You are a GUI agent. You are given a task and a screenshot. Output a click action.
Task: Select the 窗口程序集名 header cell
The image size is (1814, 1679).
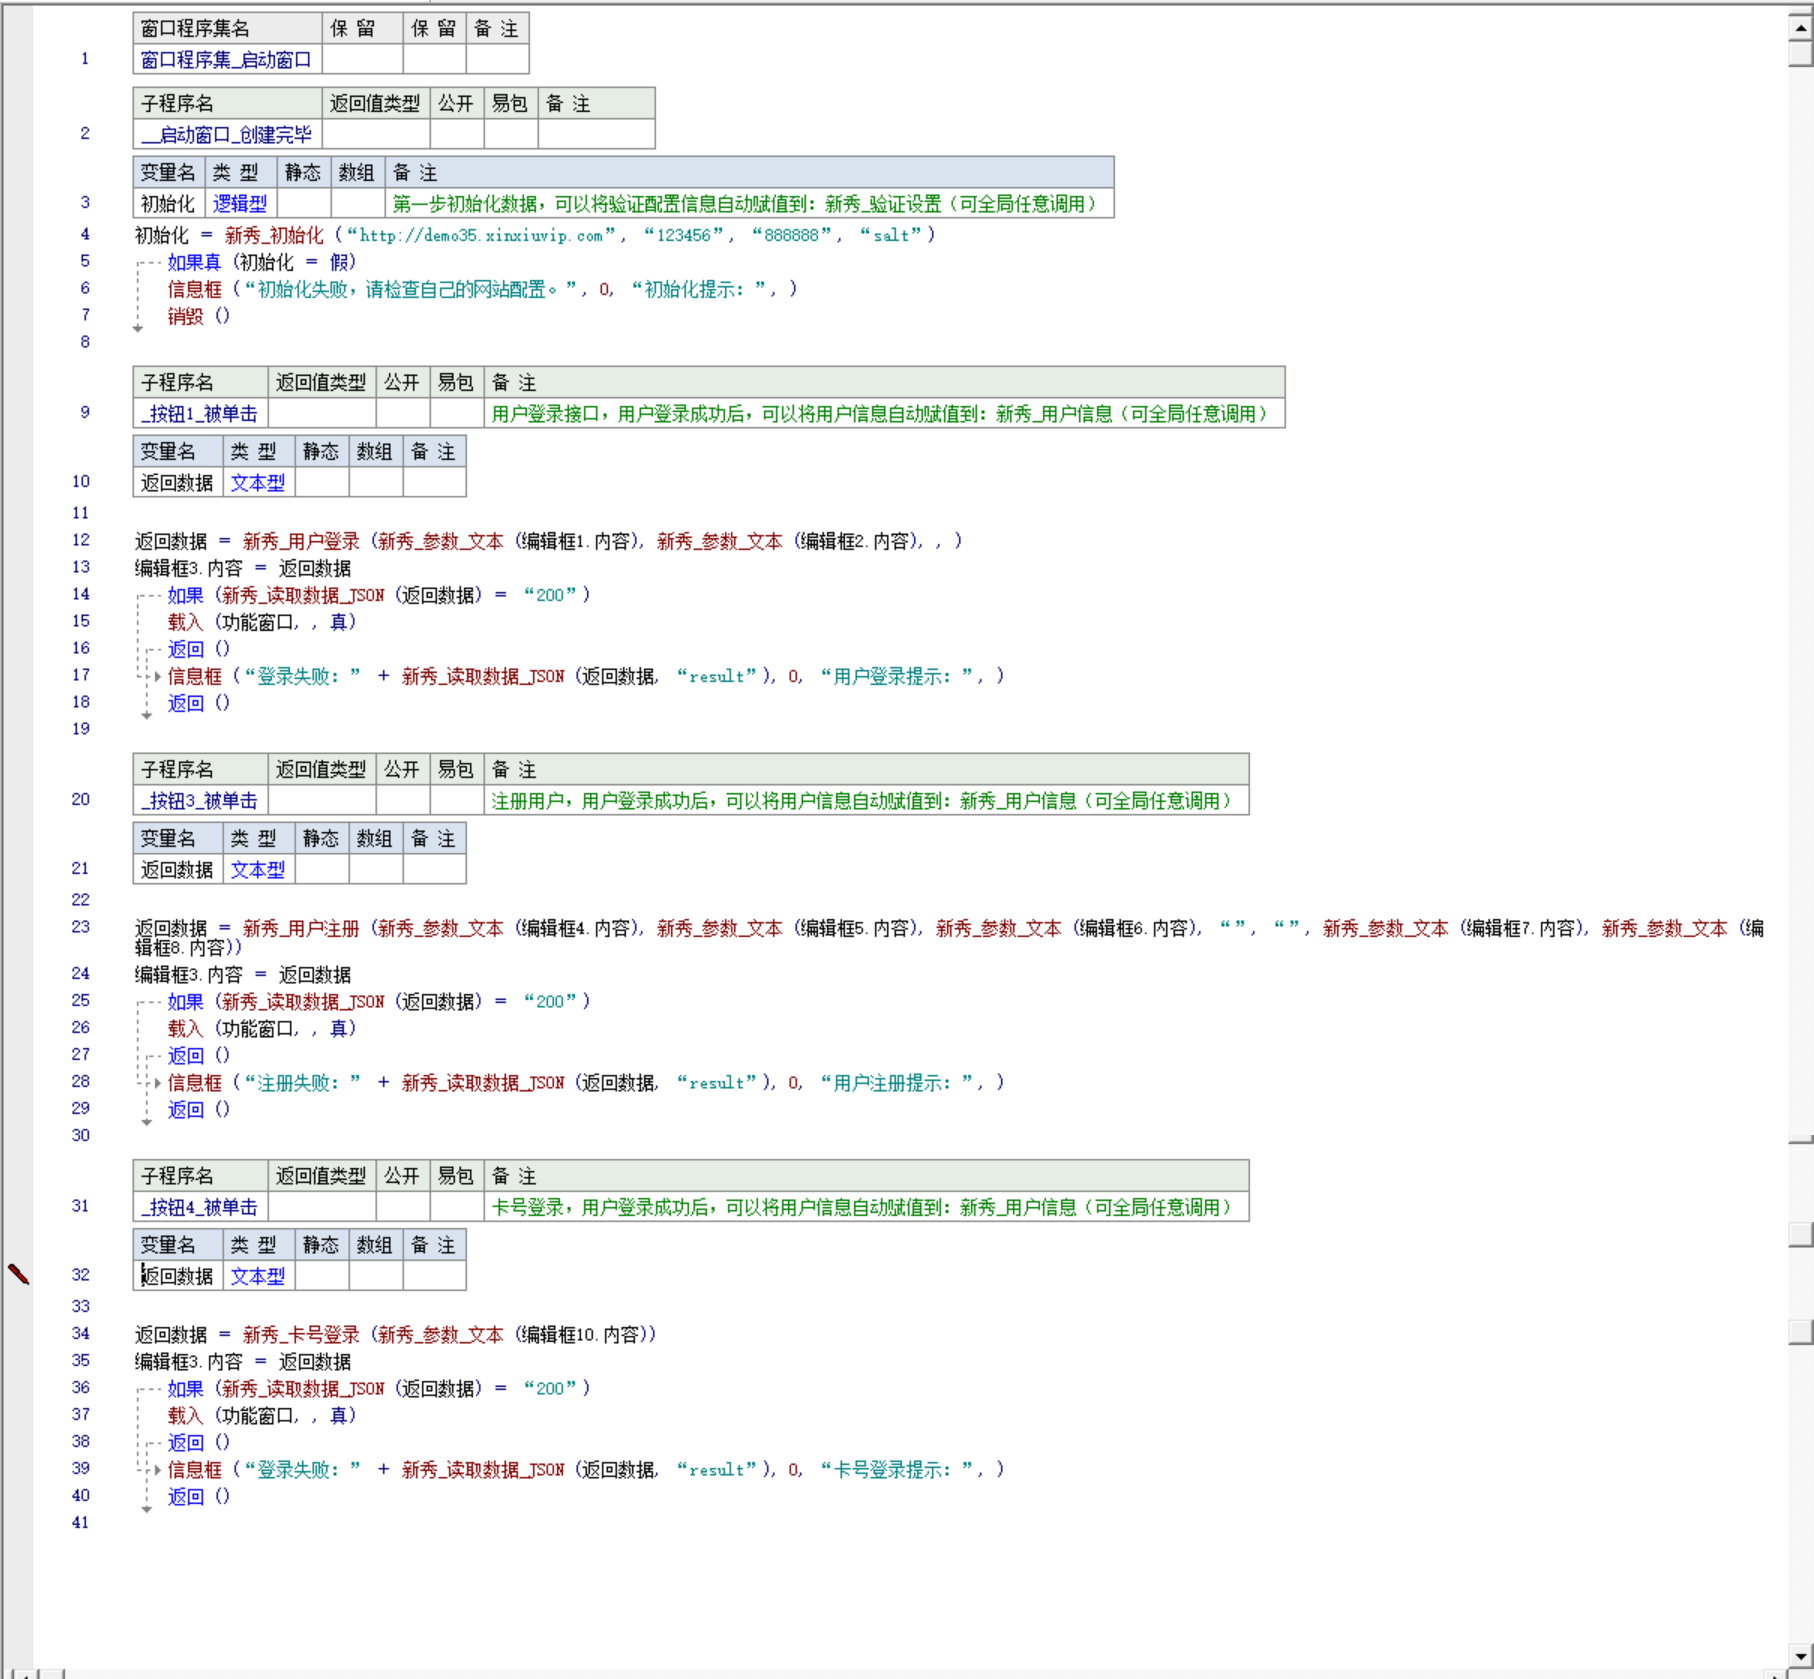point(227,28)
